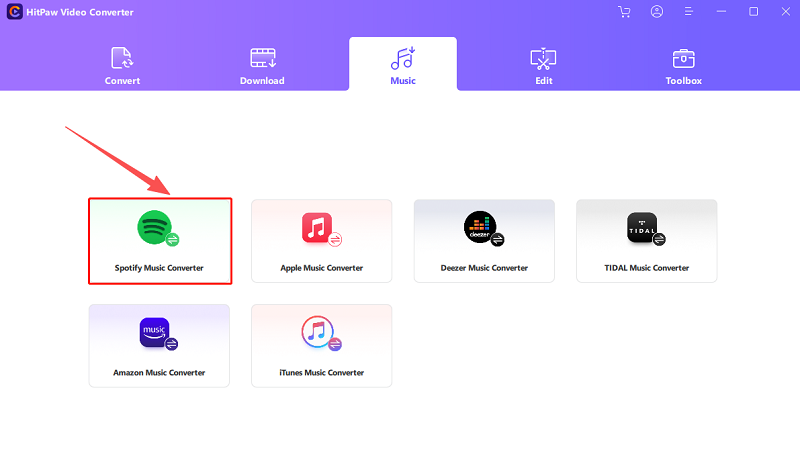Minimize the HitPaw window
The image size is (800, 460).
point(721,12)
